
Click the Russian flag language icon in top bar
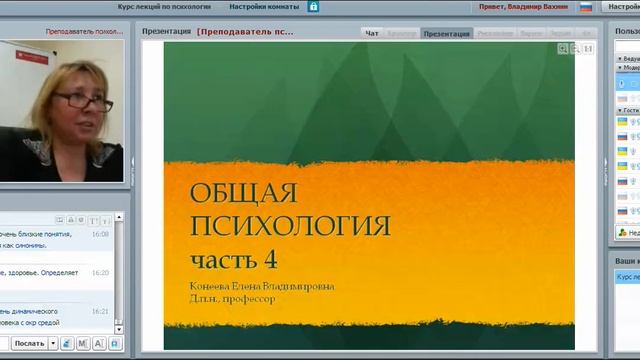586,7
